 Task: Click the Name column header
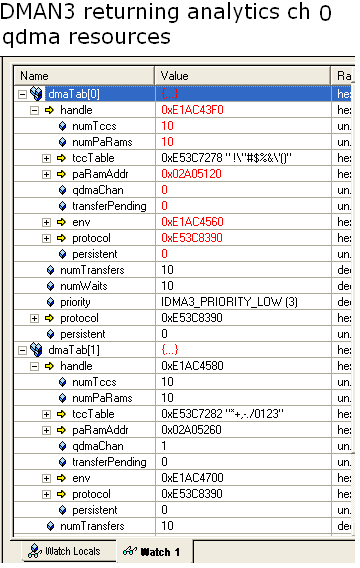click(x=84, y=76)
